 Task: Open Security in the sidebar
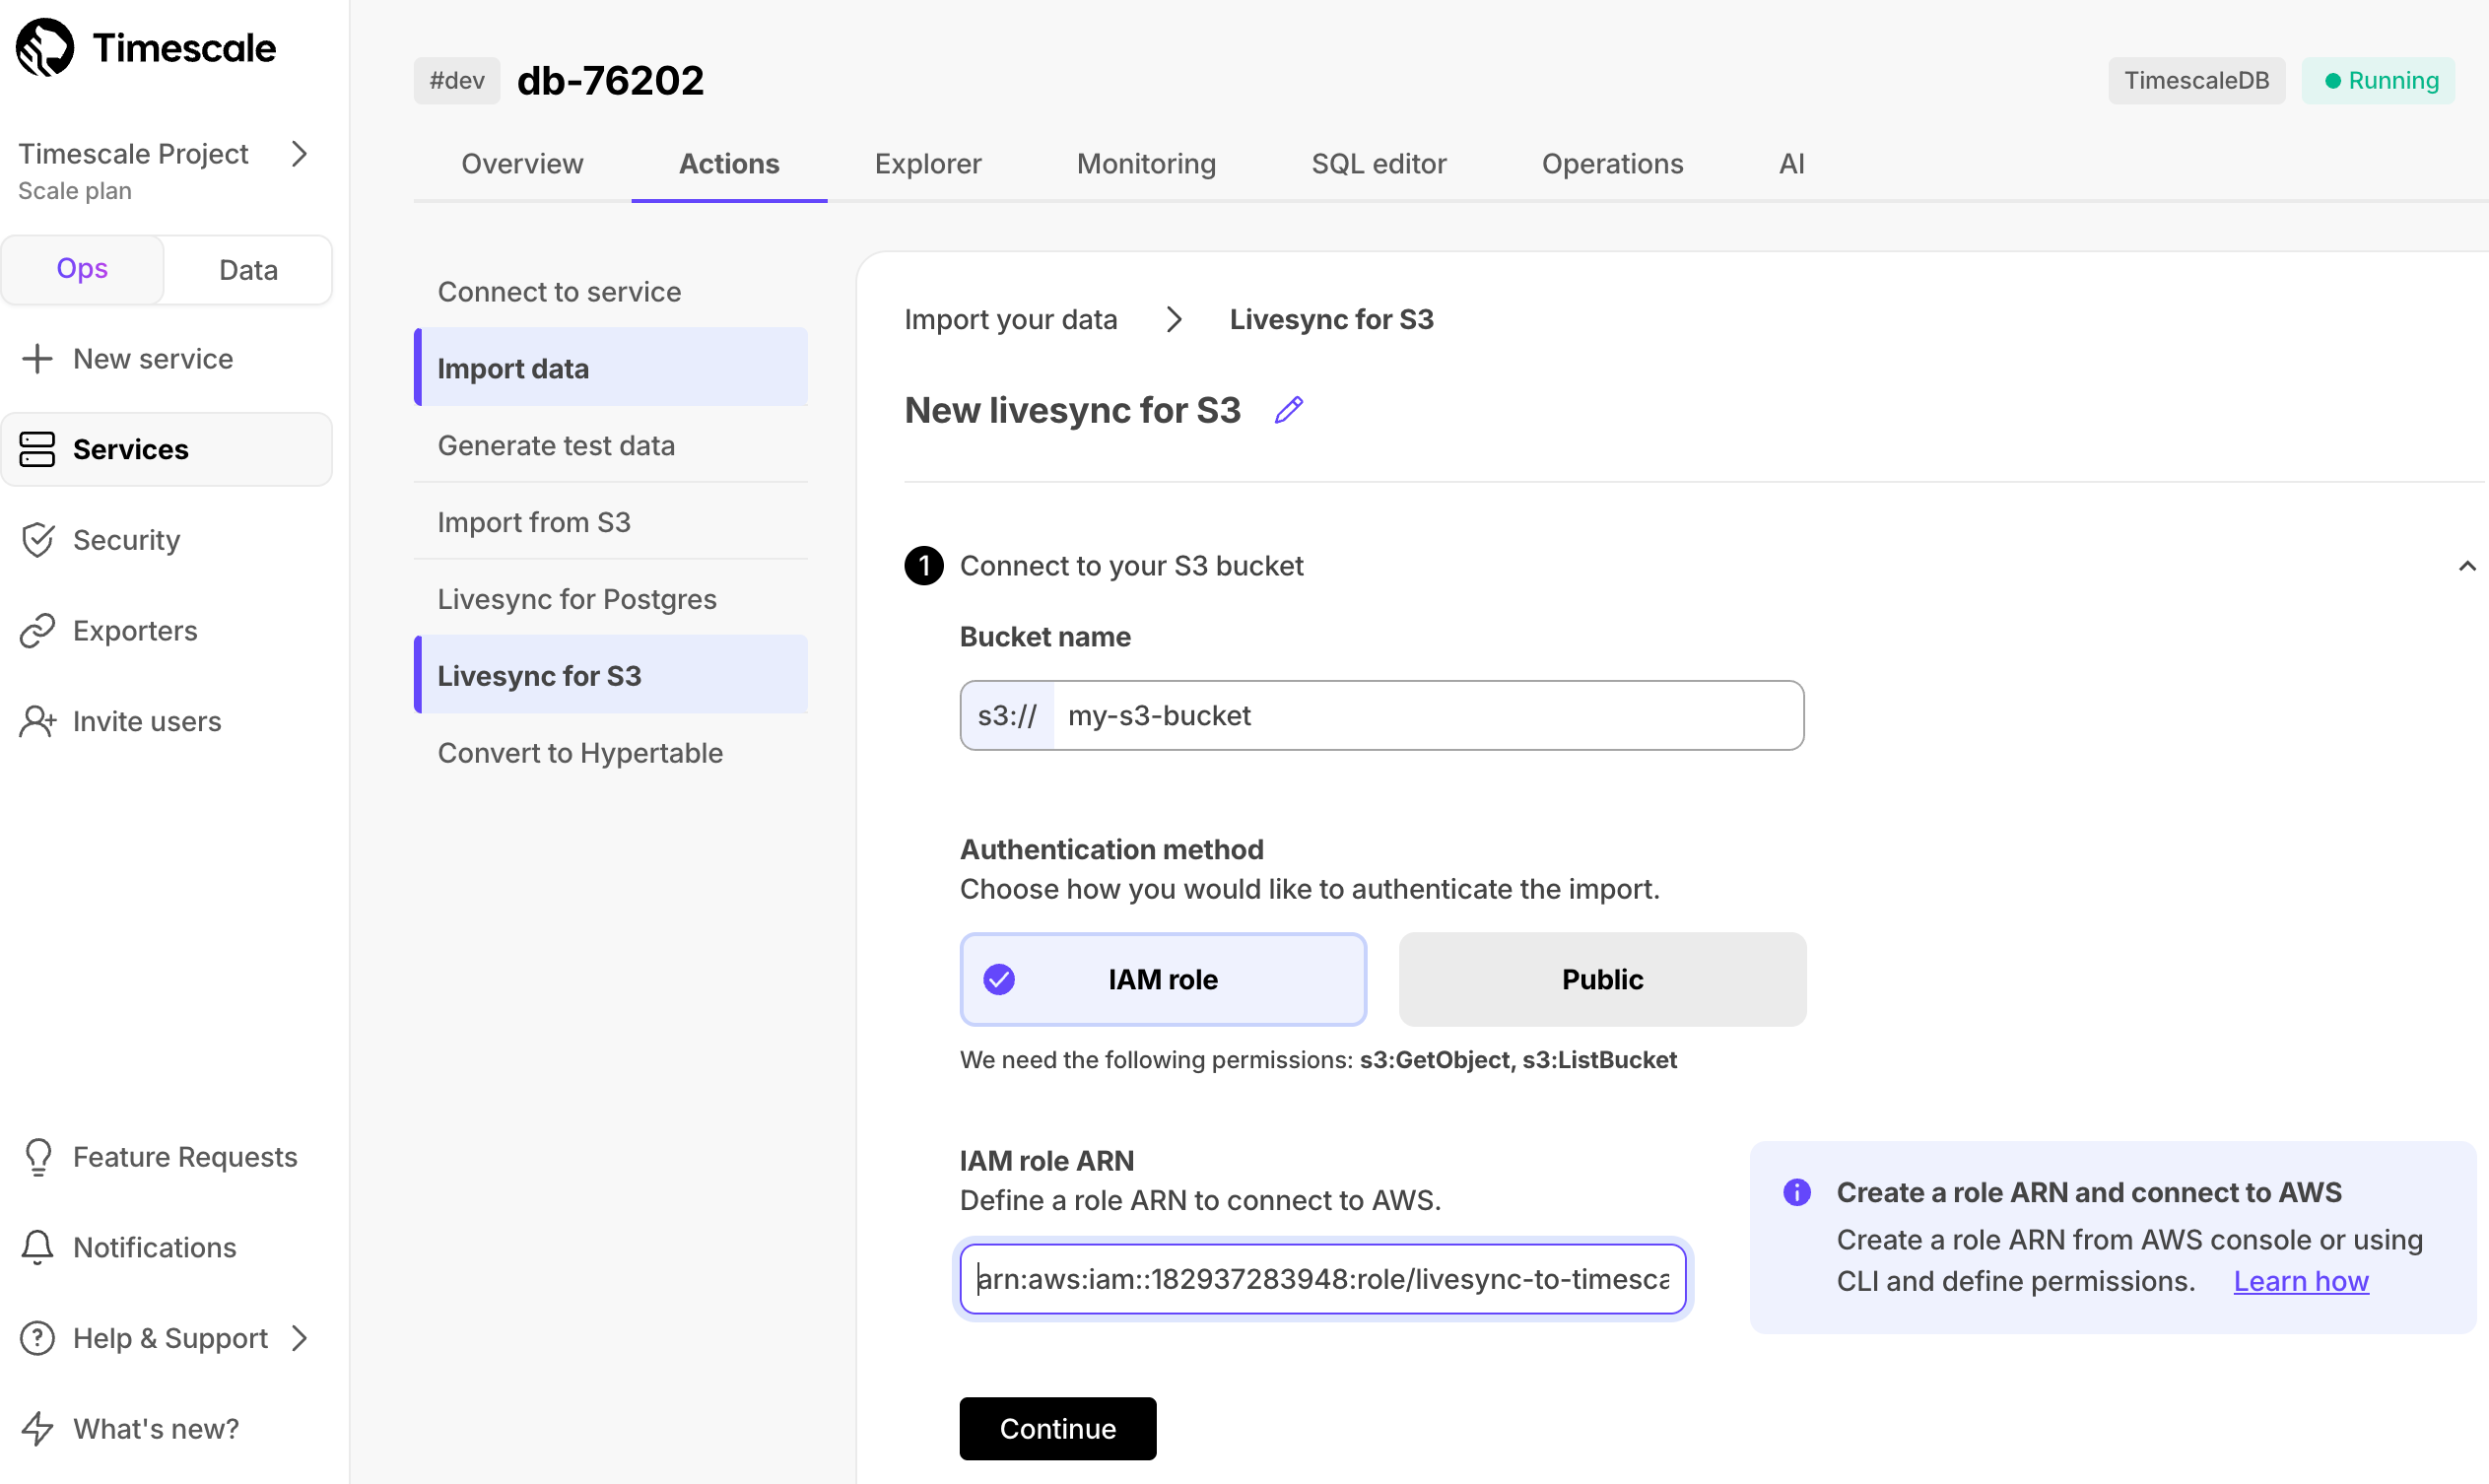(x=167, y=540)
